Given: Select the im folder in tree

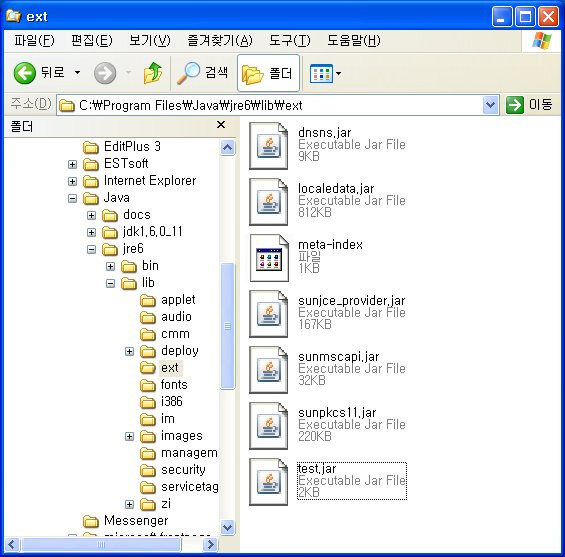Looking at the screenshot, I should [157, 419].
